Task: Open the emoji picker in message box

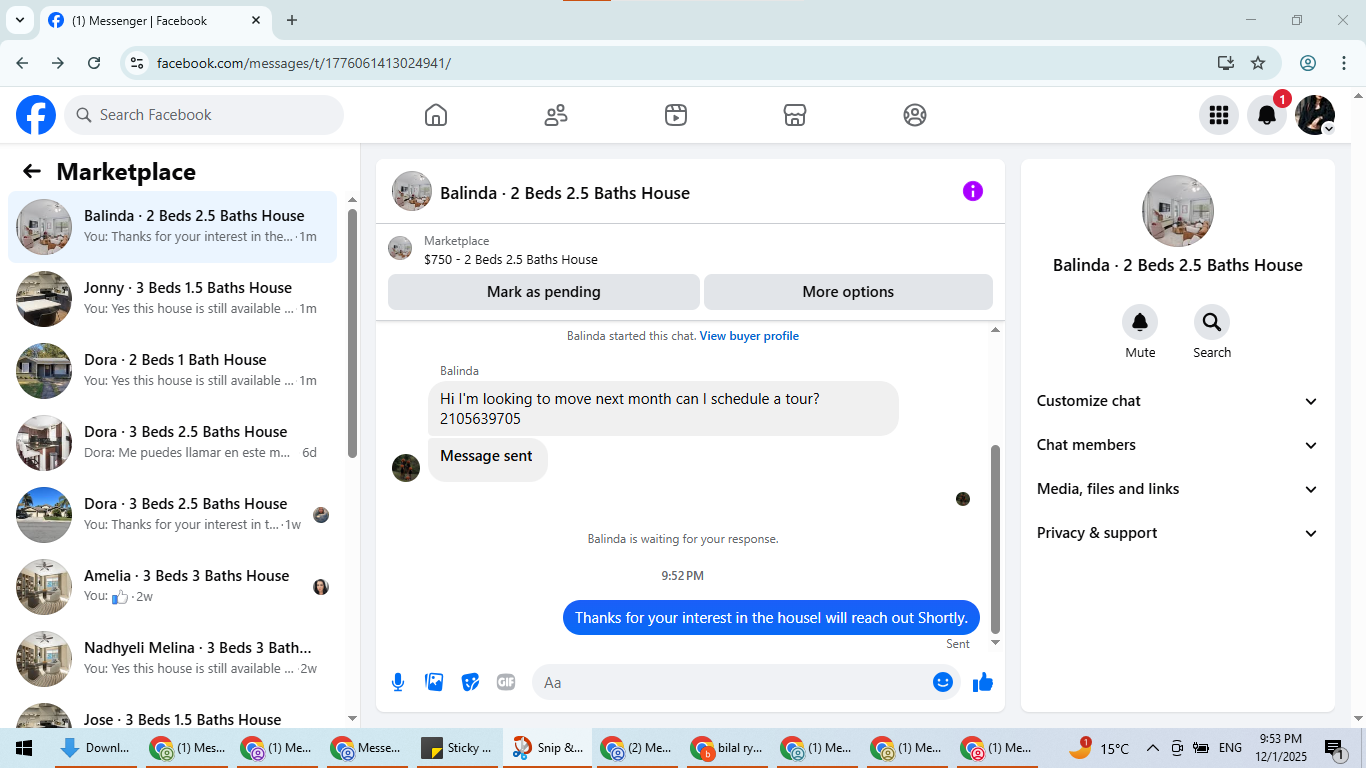Action: click(942, 682)
